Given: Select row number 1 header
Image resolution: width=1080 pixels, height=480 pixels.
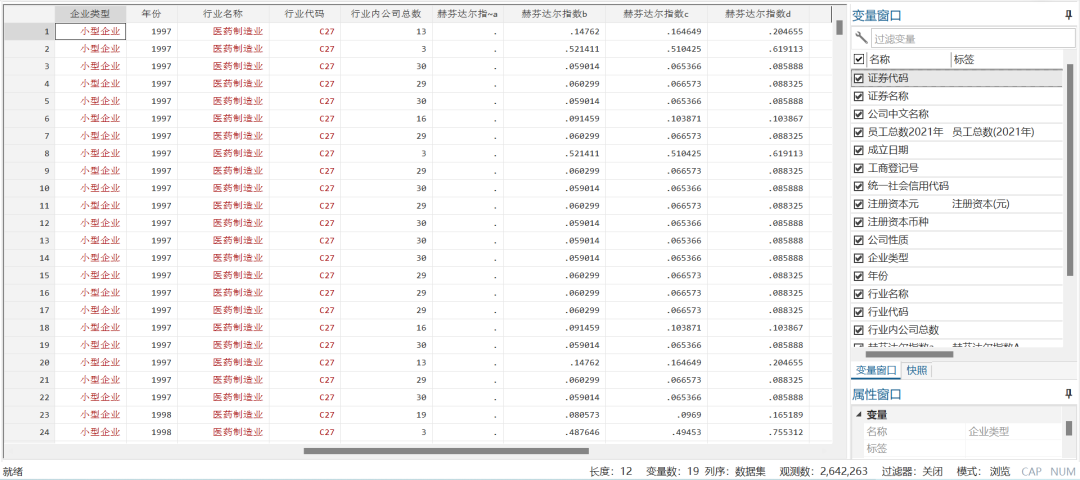Looking at the screenshot, I should click(x=29, y=31).
